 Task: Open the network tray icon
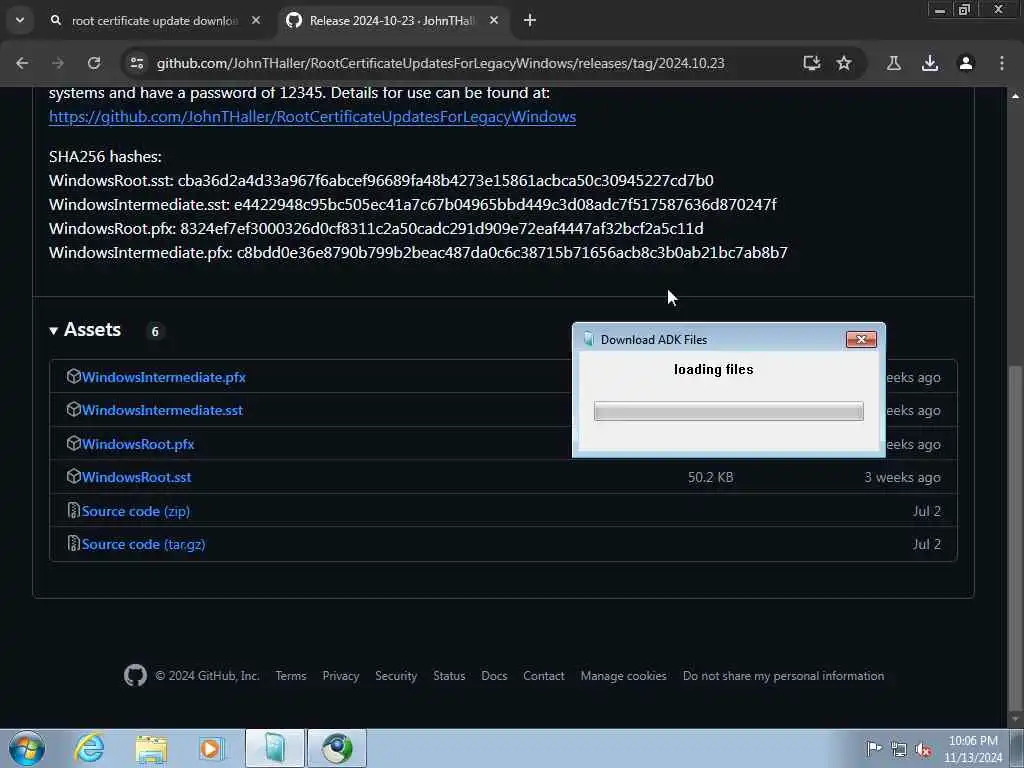coord(899,750)
